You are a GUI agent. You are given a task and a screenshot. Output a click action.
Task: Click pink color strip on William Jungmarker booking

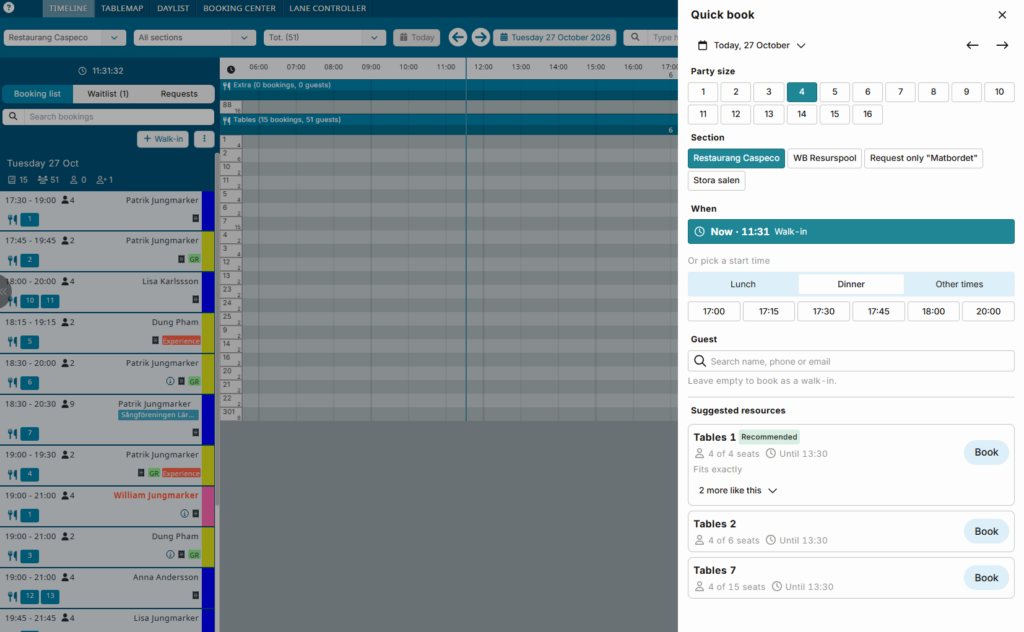coord(208,507)
